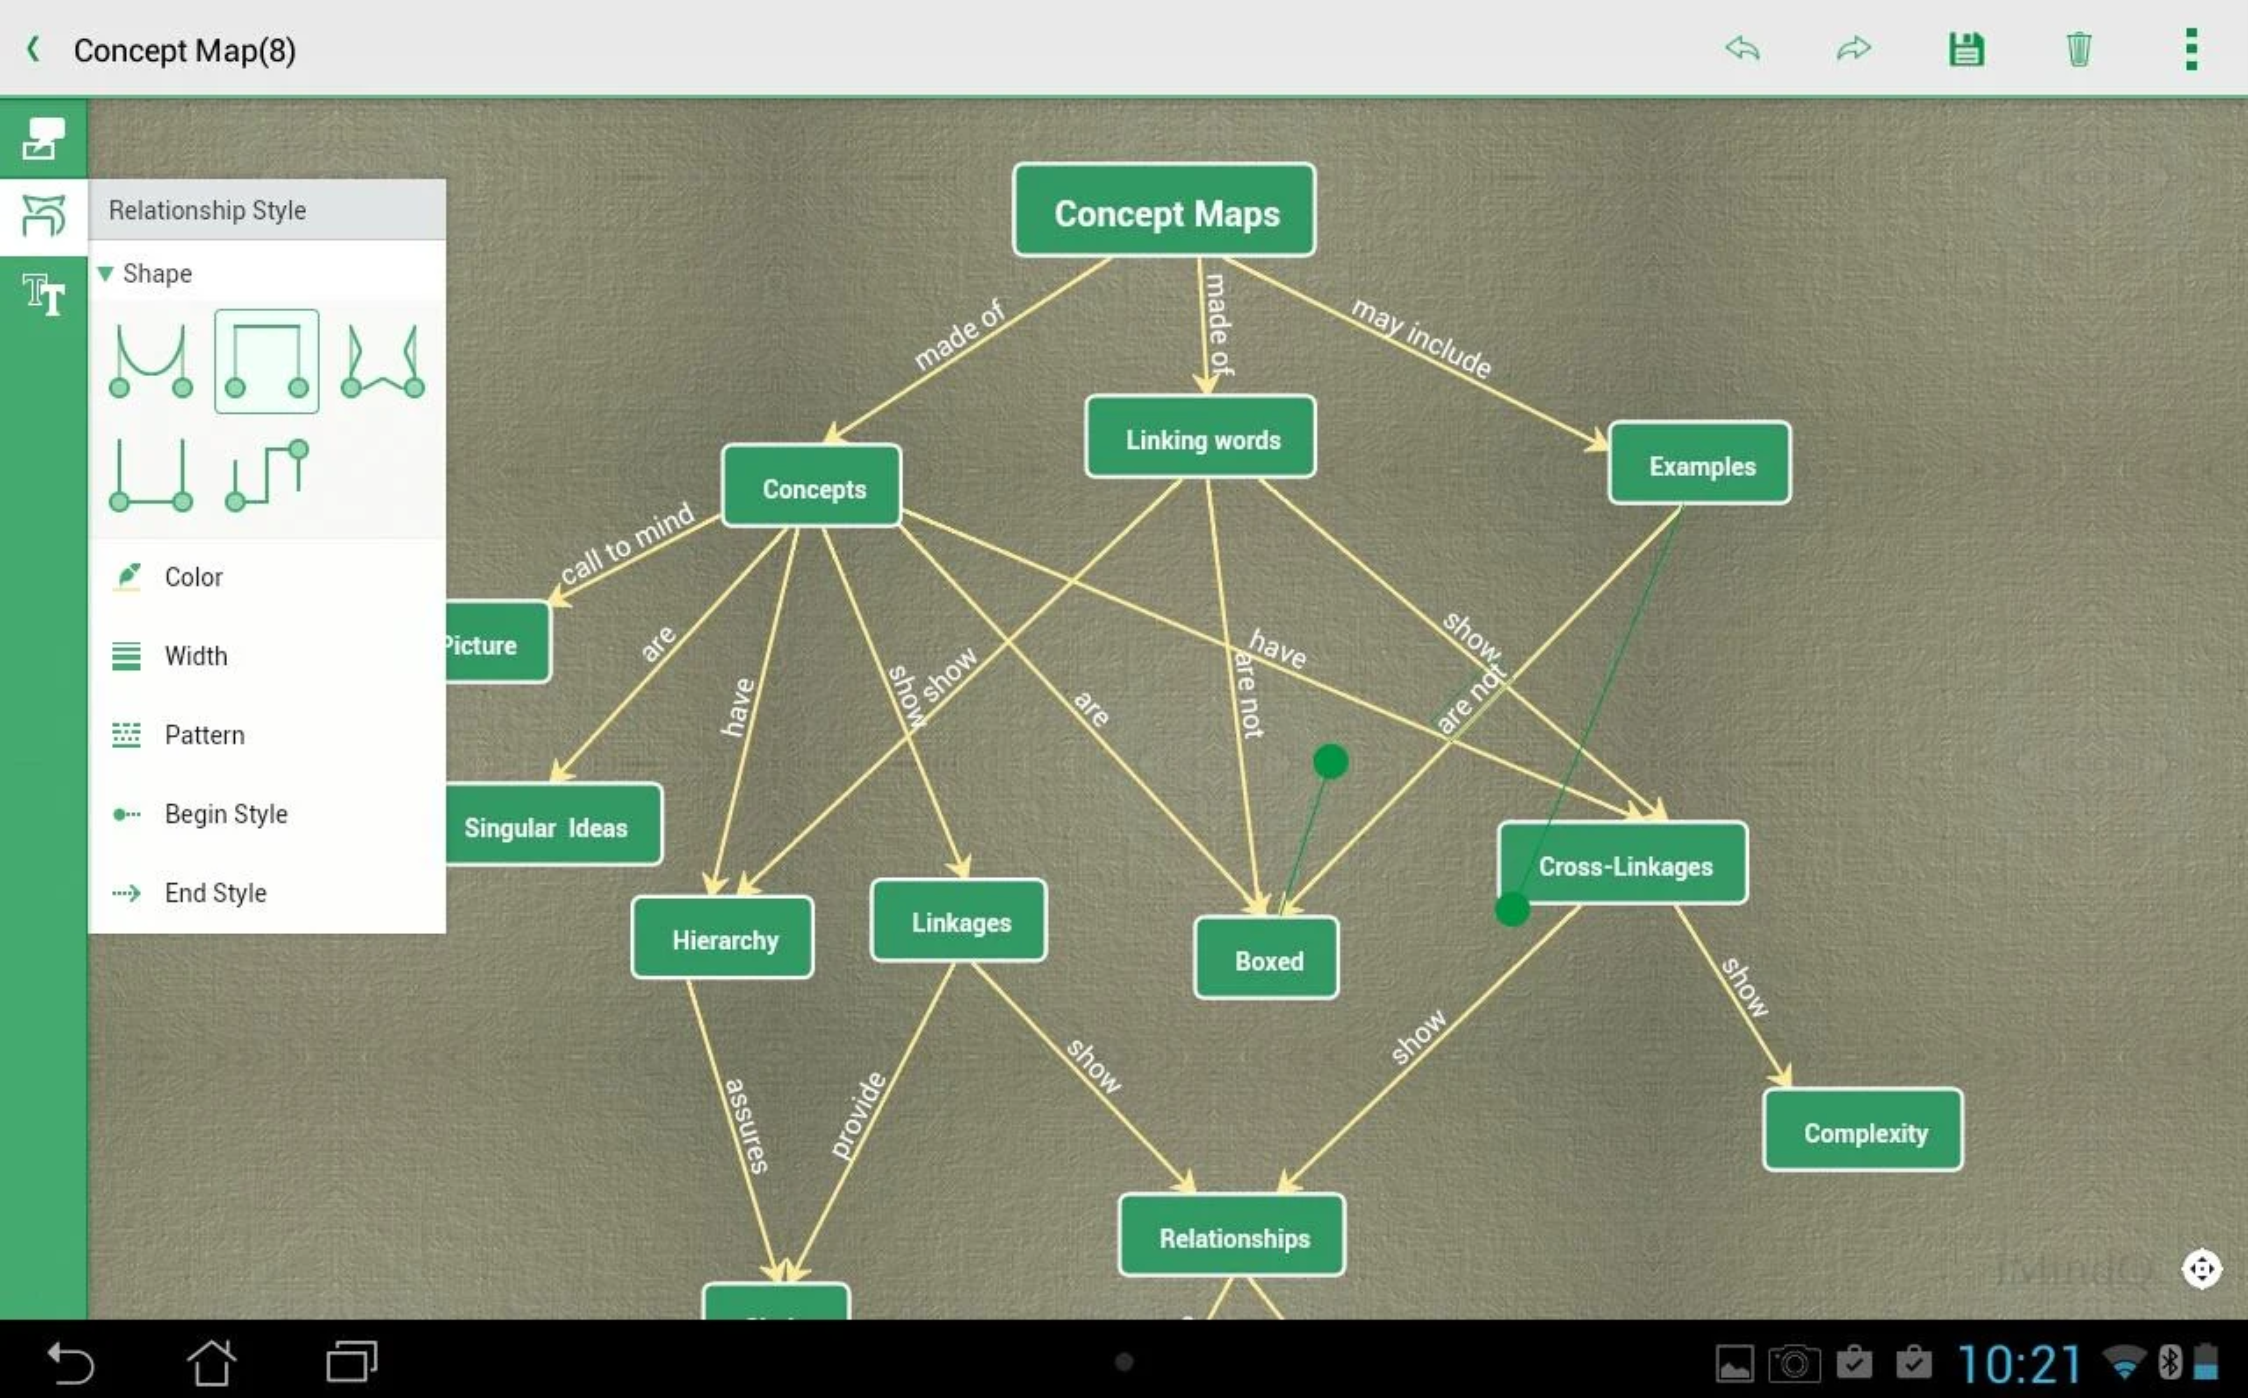Go back with the top-left chevron
The image size is (2248, 1398).
[x=34, y=49]
